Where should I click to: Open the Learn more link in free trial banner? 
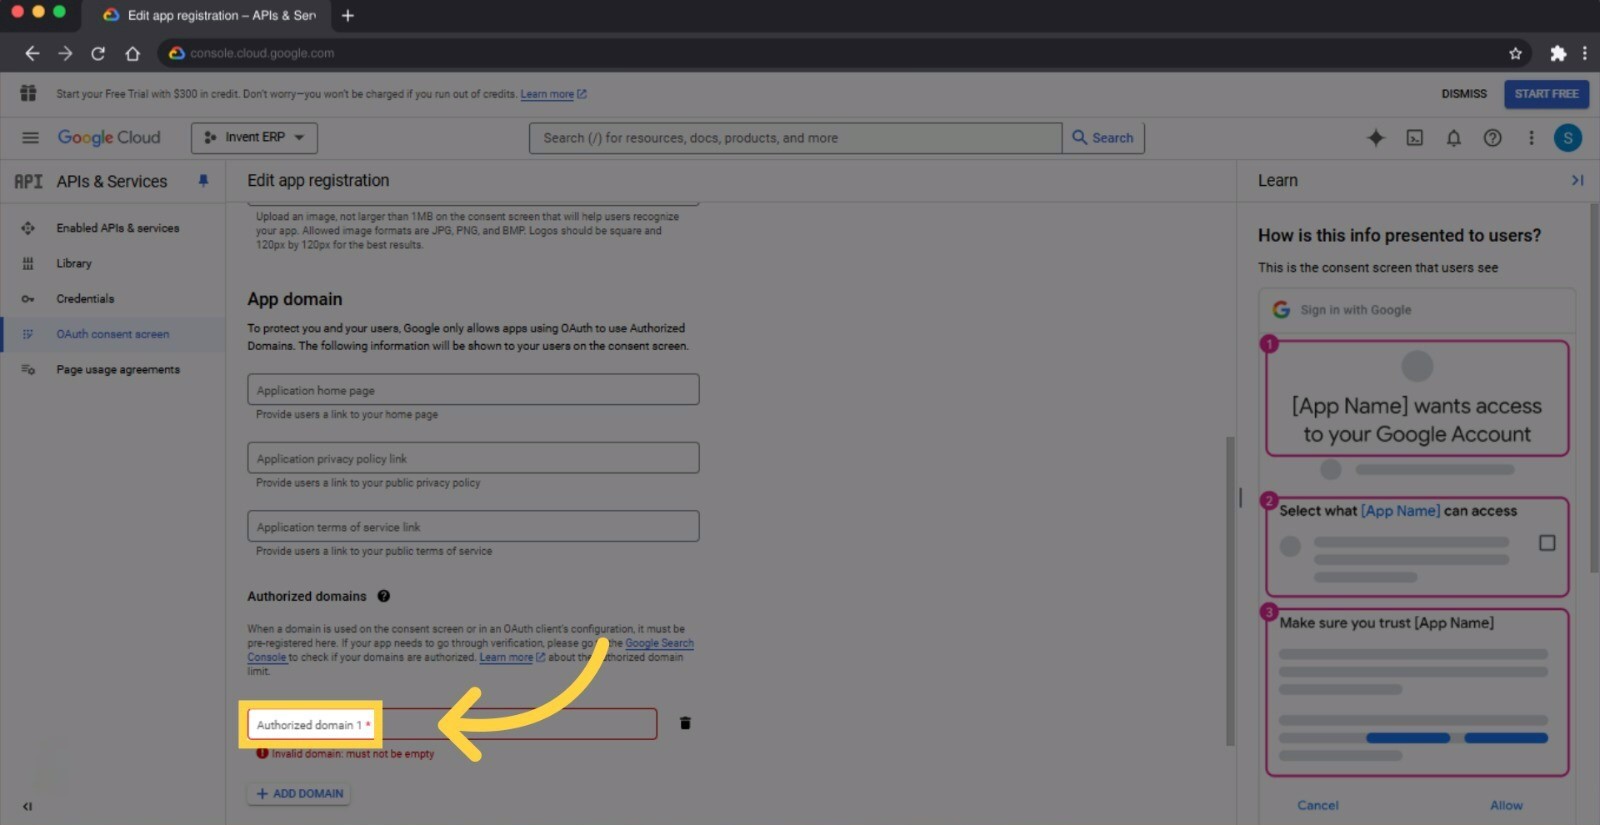tap(553, 94)
